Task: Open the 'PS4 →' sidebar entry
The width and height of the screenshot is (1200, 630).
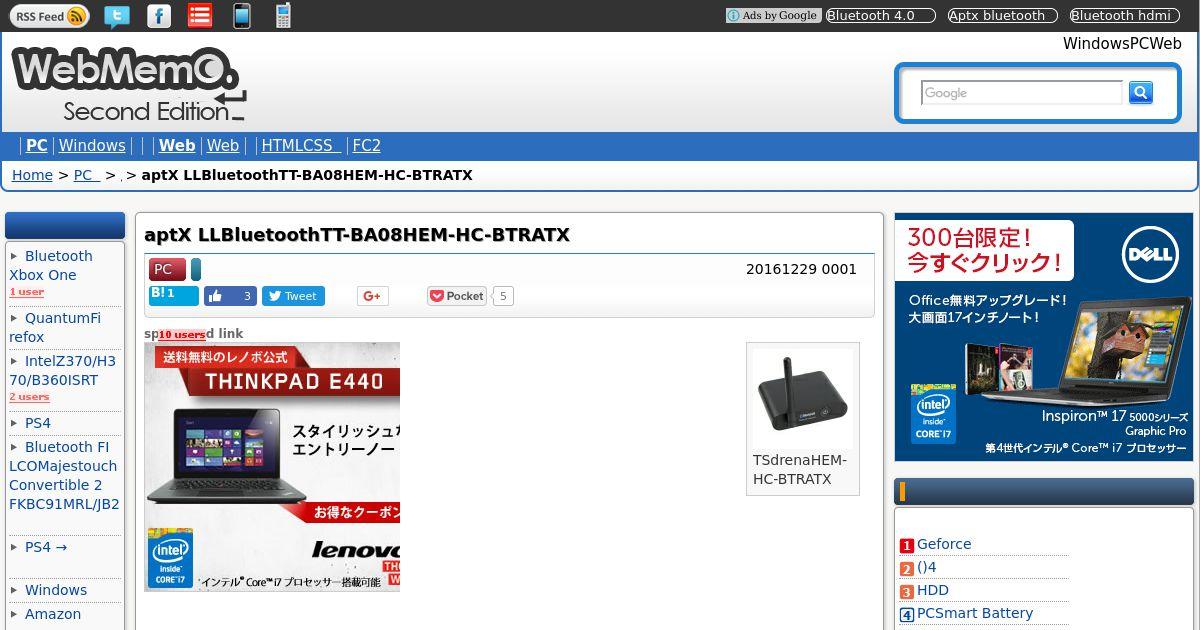Action: click(45, 547)
